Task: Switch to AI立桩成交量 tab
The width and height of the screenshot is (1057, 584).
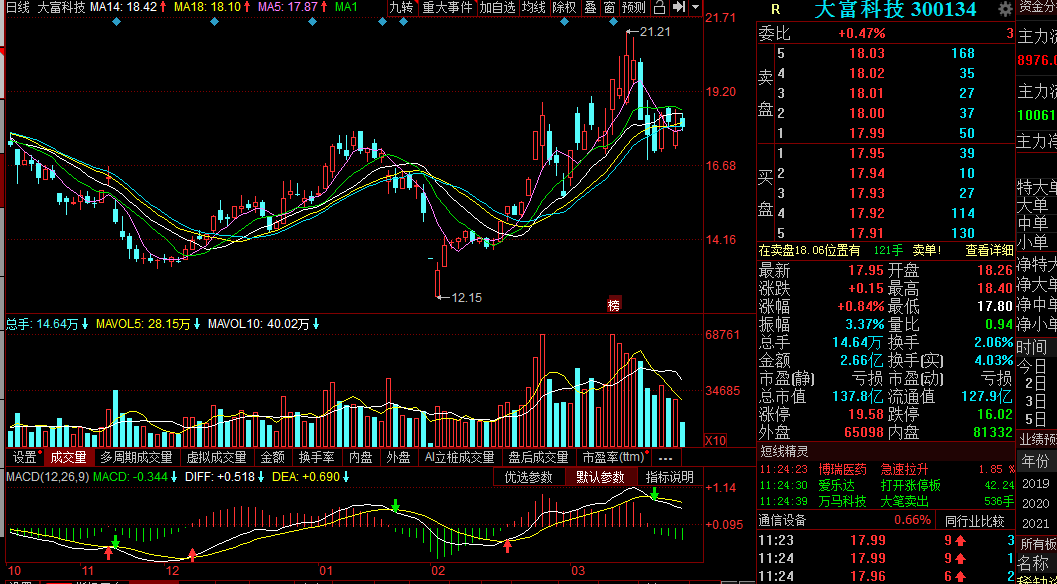Action: point(460,457)
